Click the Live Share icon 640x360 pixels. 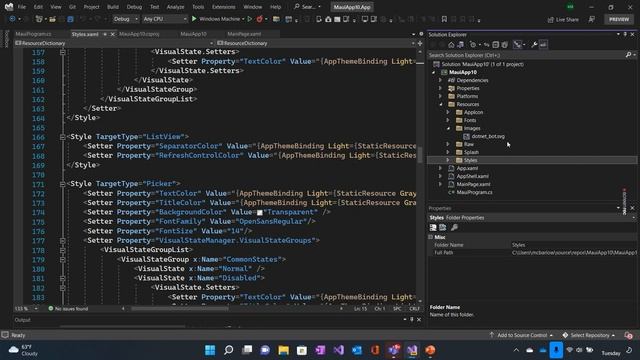(x=563, y=19)
